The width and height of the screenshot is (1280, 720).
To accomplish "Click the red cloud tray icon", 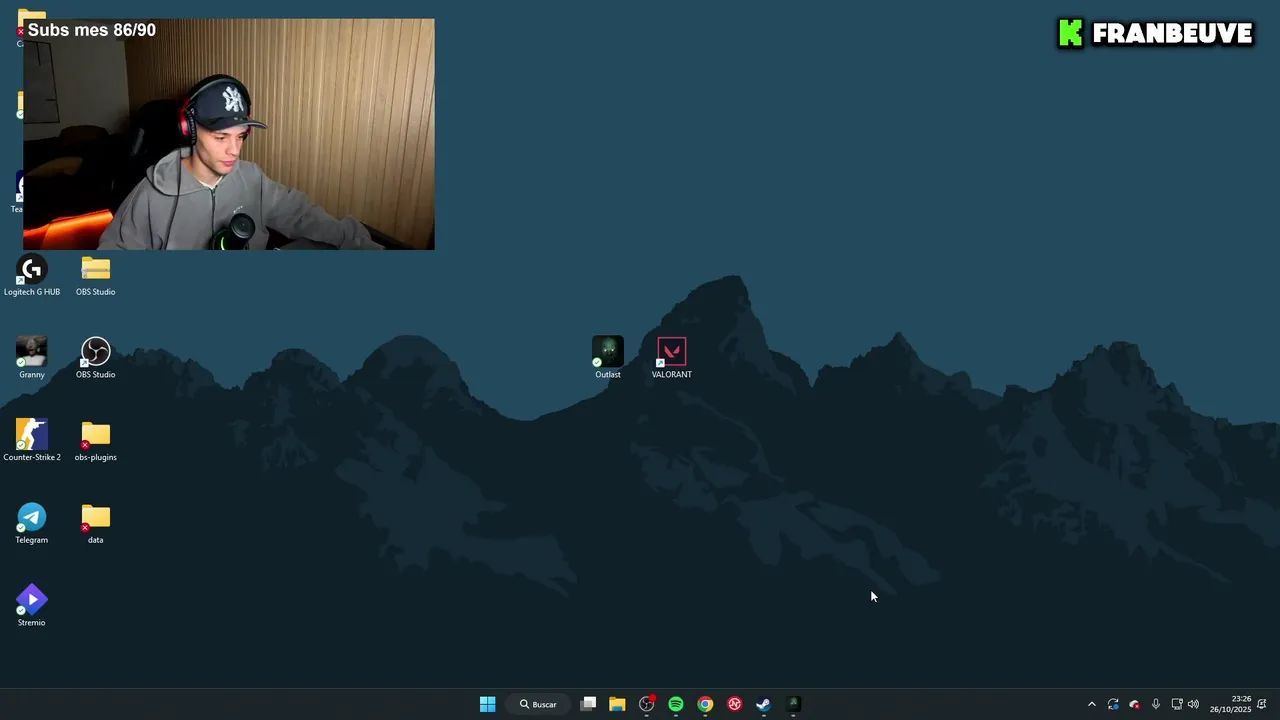I will 1134,704.
